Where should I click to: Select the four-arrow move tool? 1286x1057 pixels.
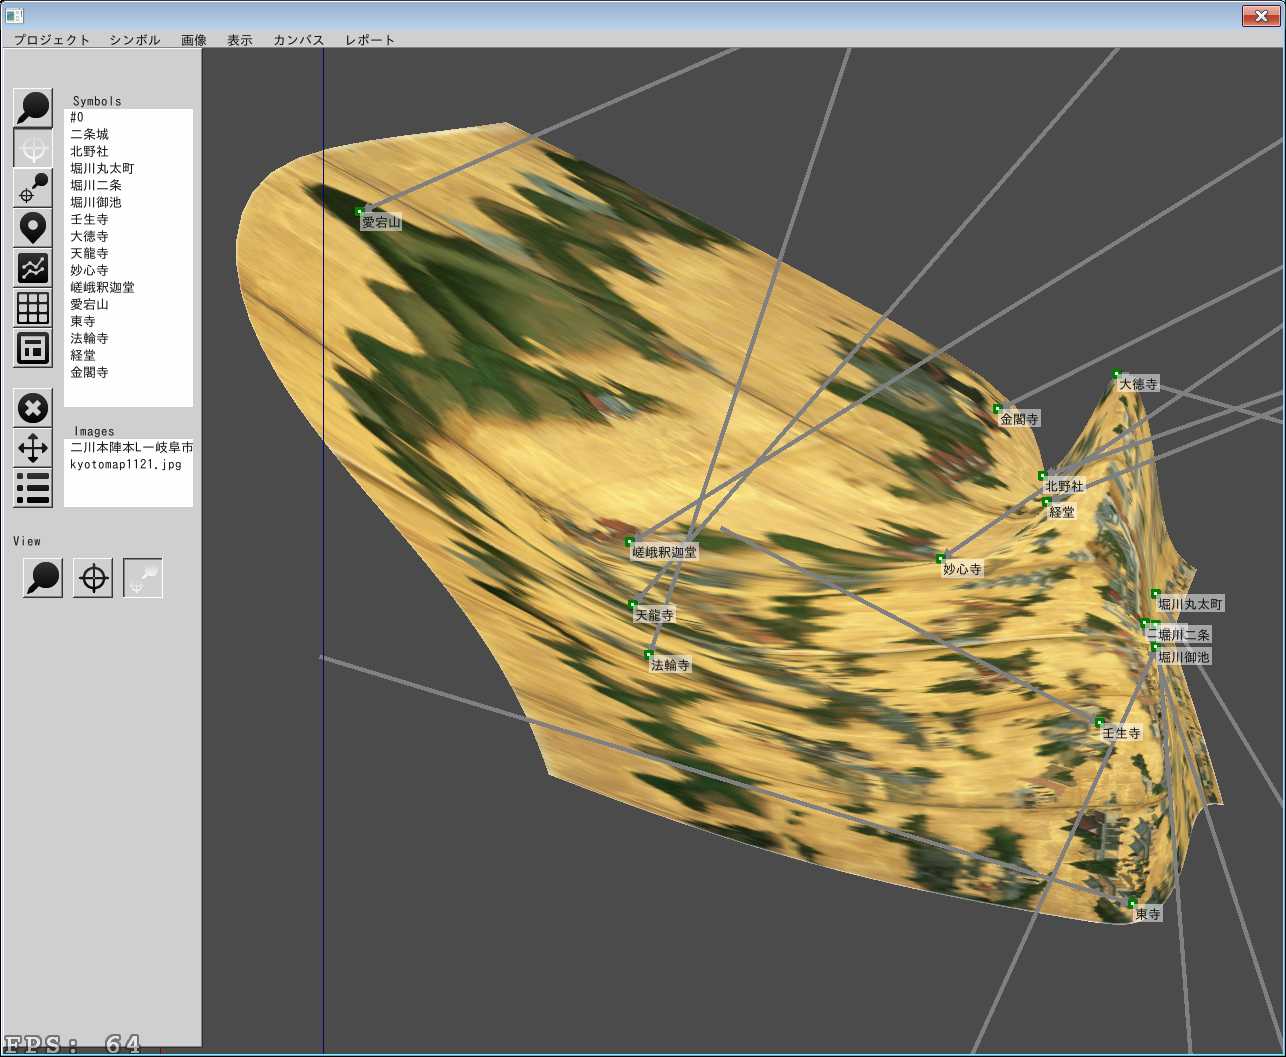click(33, 448)
